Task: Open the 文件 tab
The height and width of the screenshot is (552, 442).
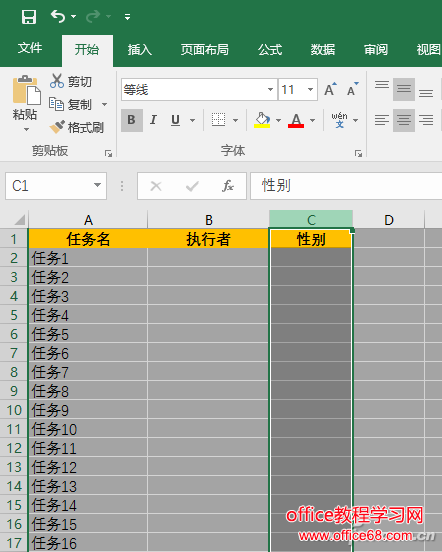Action: 30,48
